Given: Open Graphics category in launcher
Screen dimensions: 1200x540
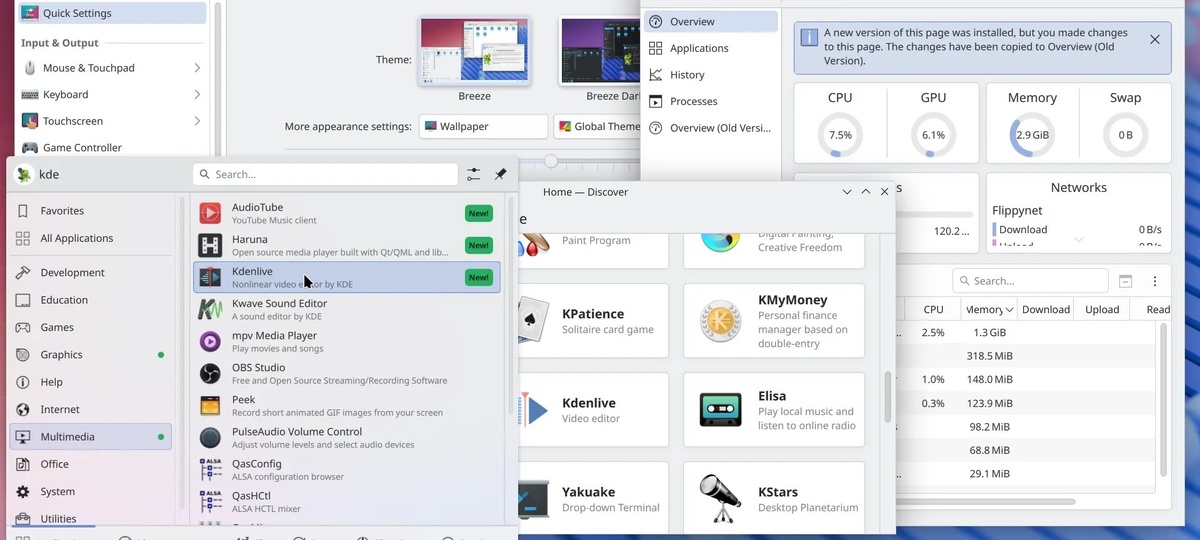Looking at the screenshot, I should pyautogui.click(x=92, y=354).
